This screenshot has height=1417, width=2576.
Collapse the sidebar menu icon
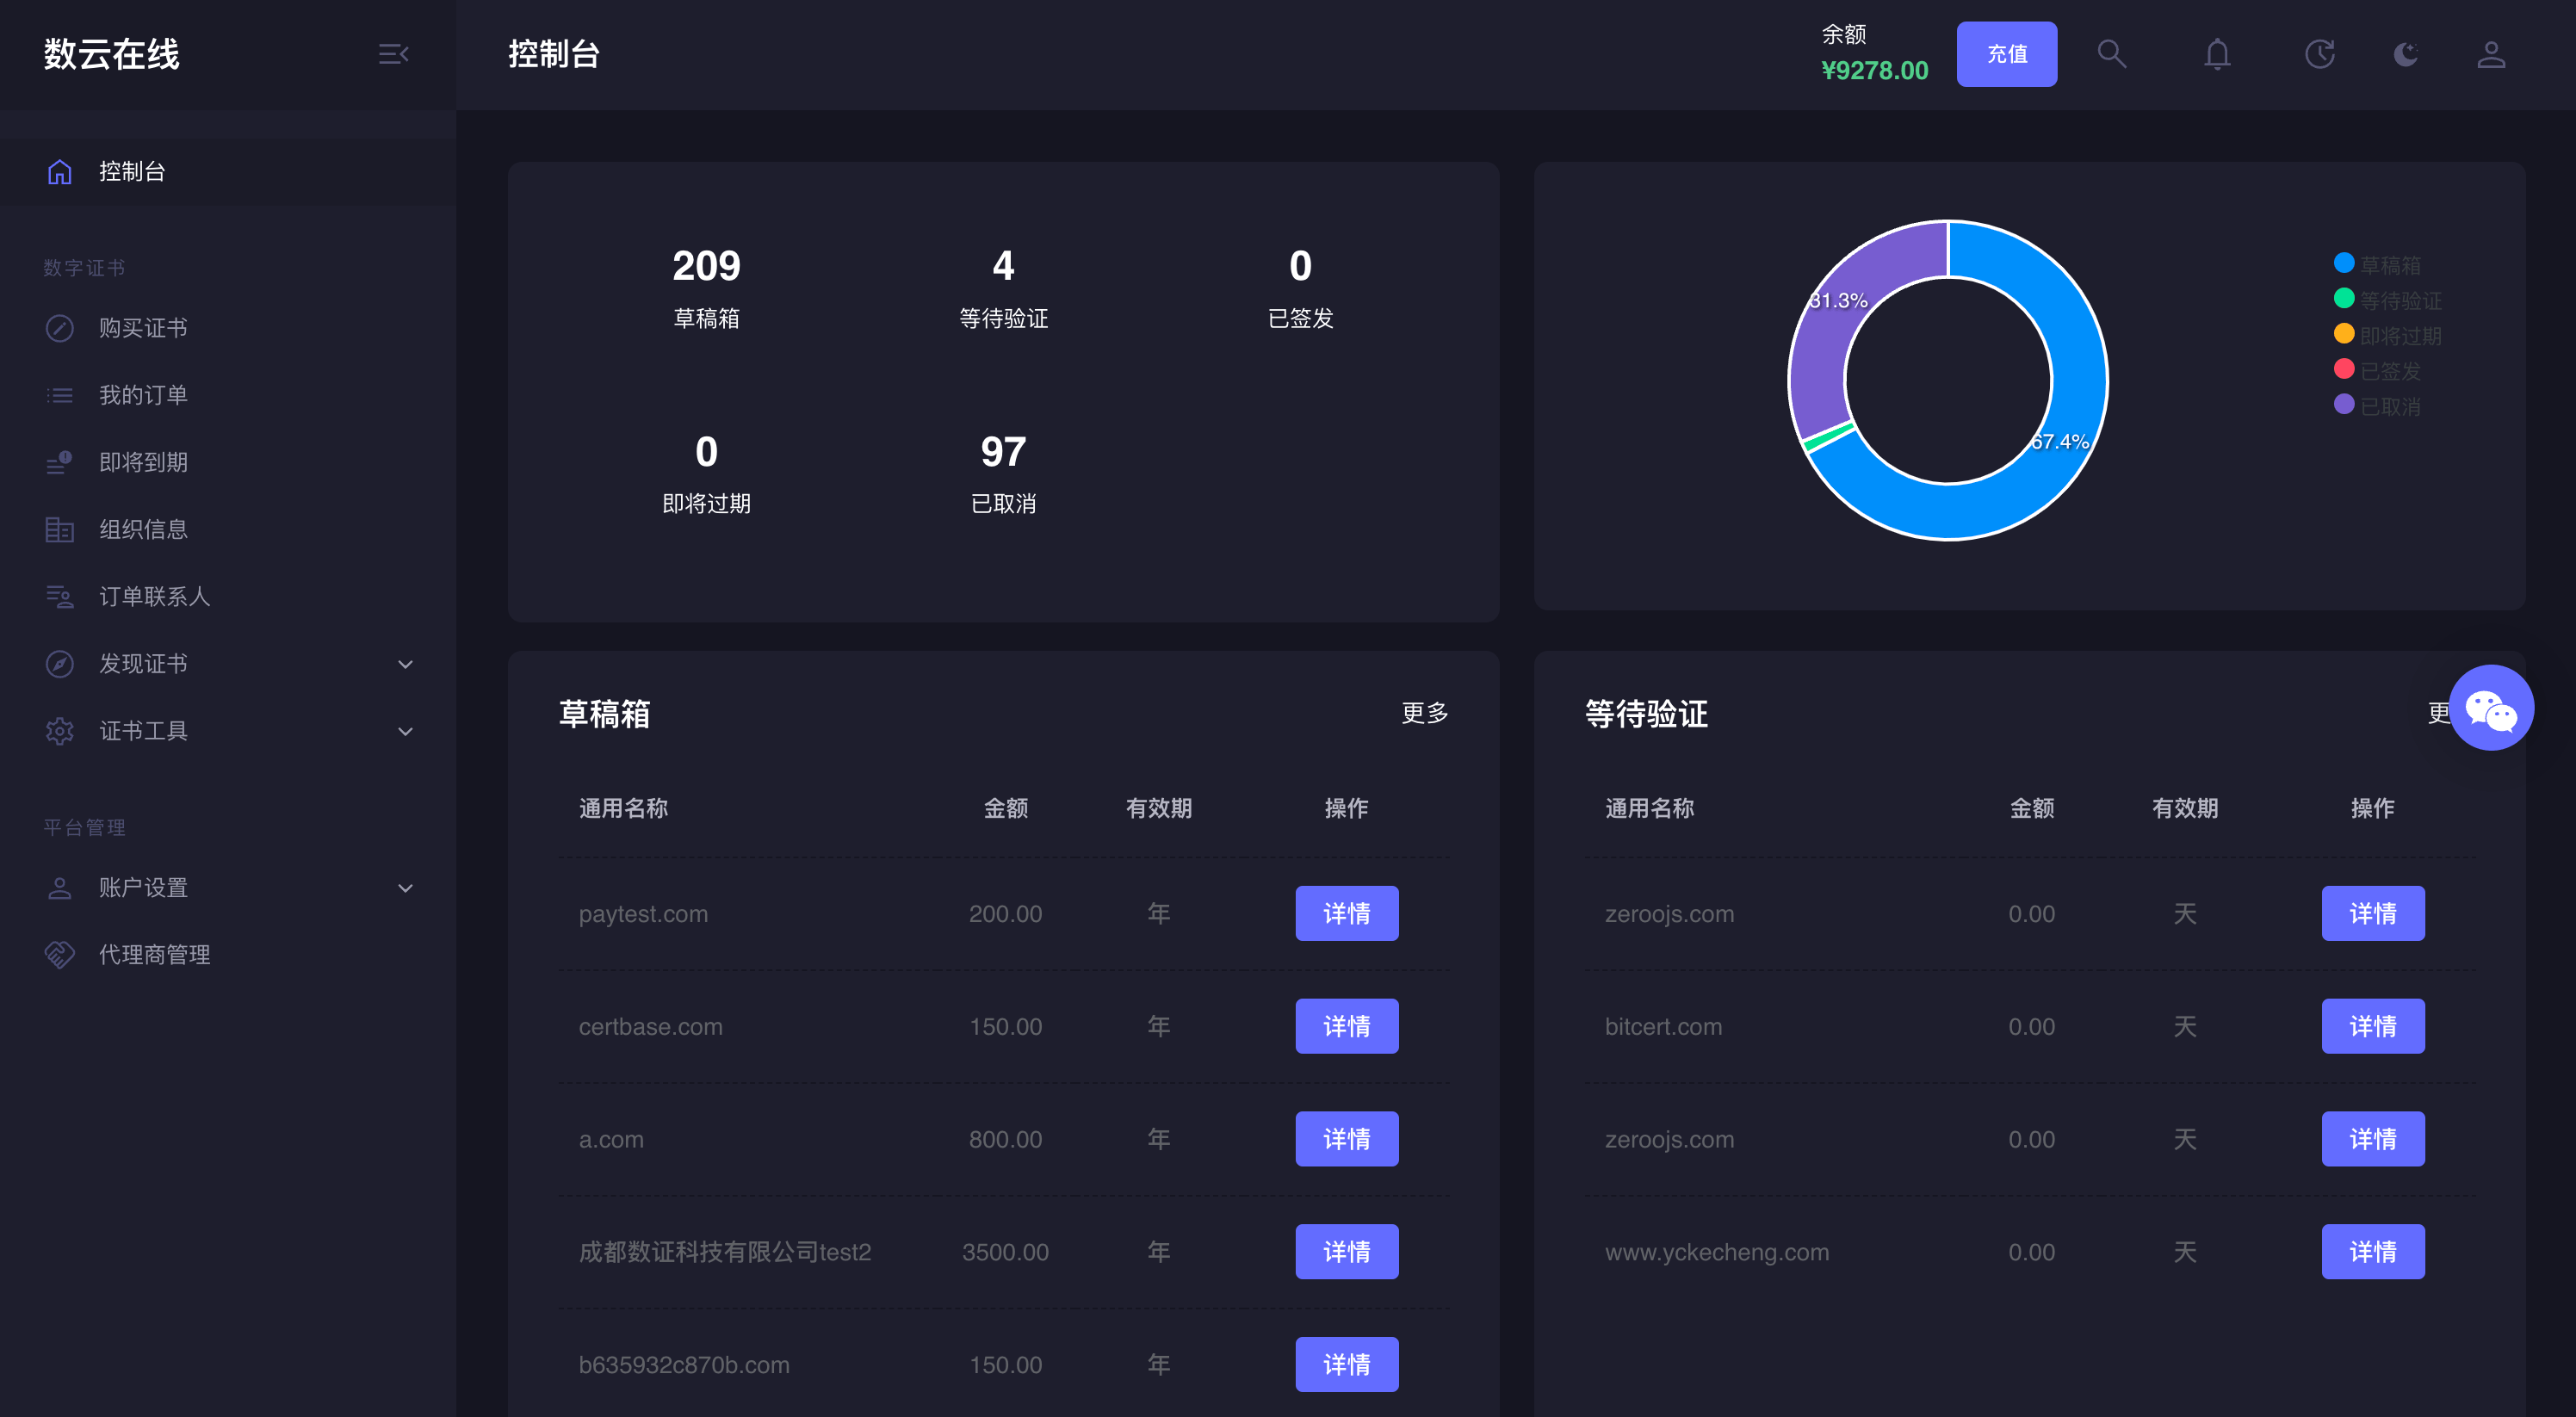[x=393, y=54]
